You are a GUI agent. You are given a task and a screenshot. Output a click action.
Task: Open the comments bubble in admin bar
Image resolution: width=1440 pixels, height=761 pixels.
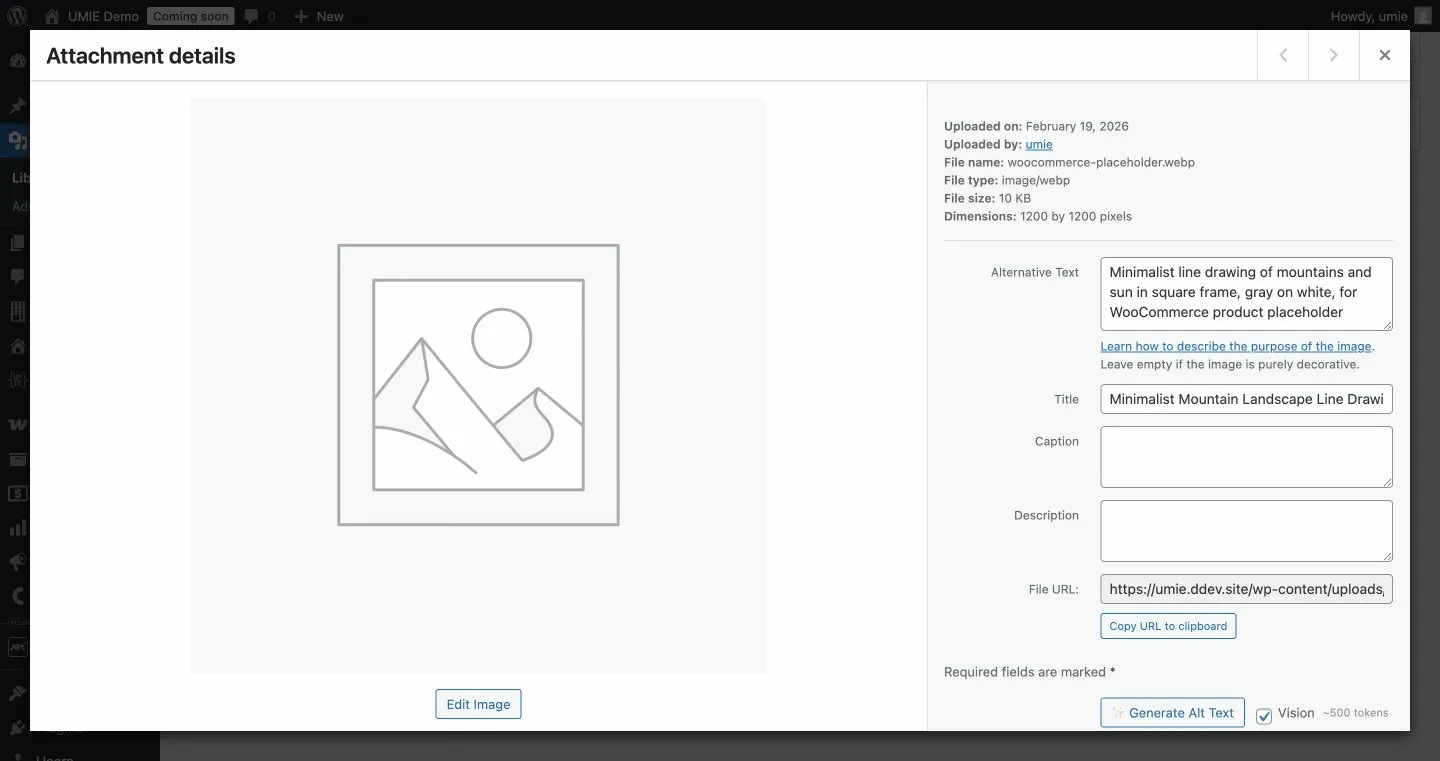click(x=252, y=16)
